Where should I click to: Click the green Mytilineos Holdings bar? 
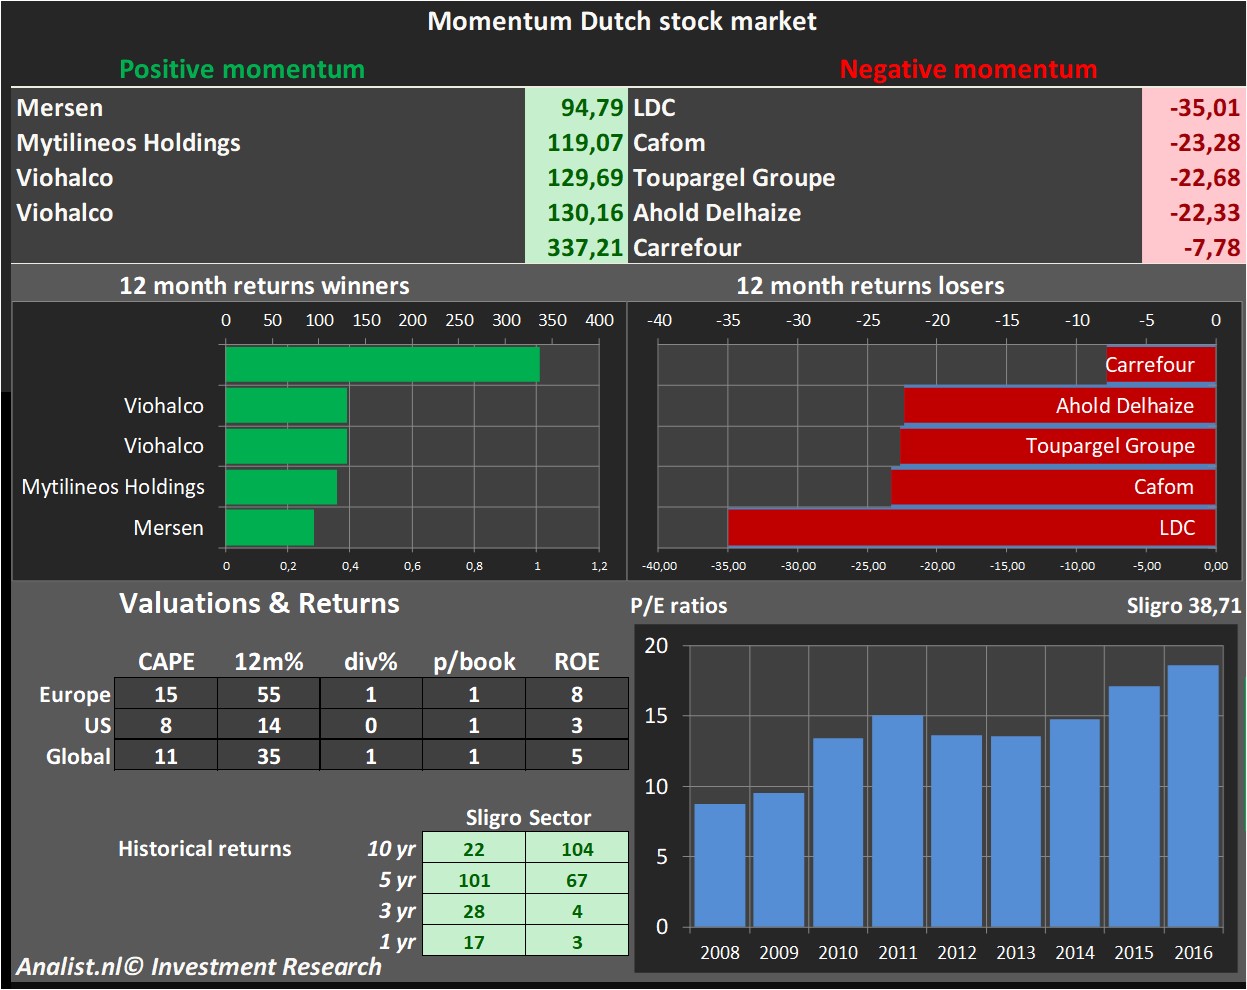[281, 487]
